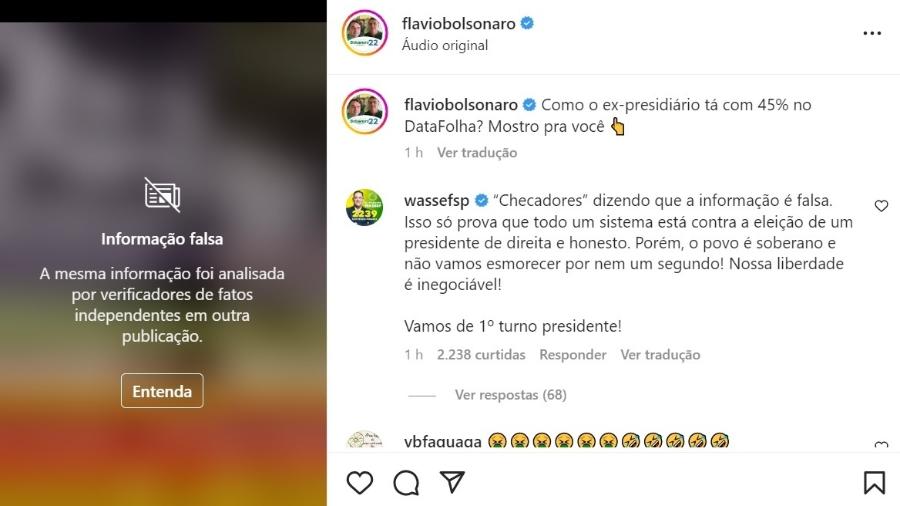900x506 pixels.
Task: Click Responder under wassefsp comment
Action: point(572,355)
